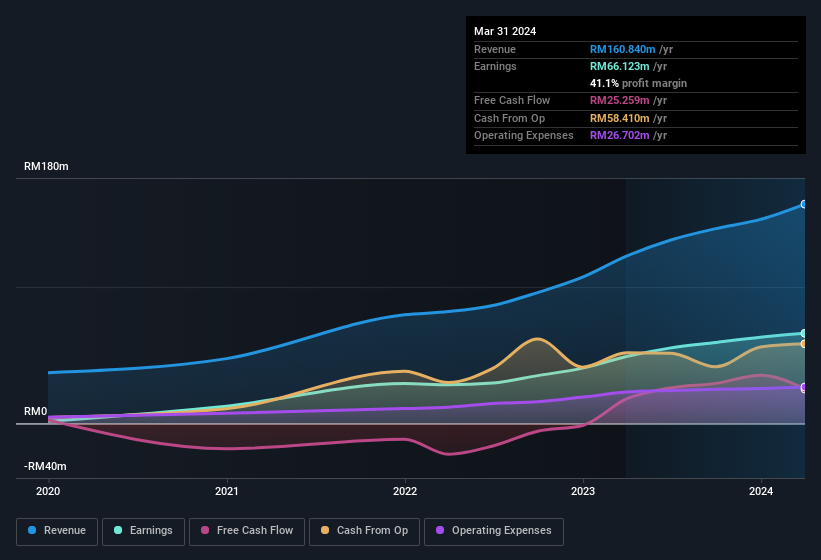This screenshot has width=821, height=560.
Task: Click the Revenue label in tooltip
Action: (x=495, y=49)
